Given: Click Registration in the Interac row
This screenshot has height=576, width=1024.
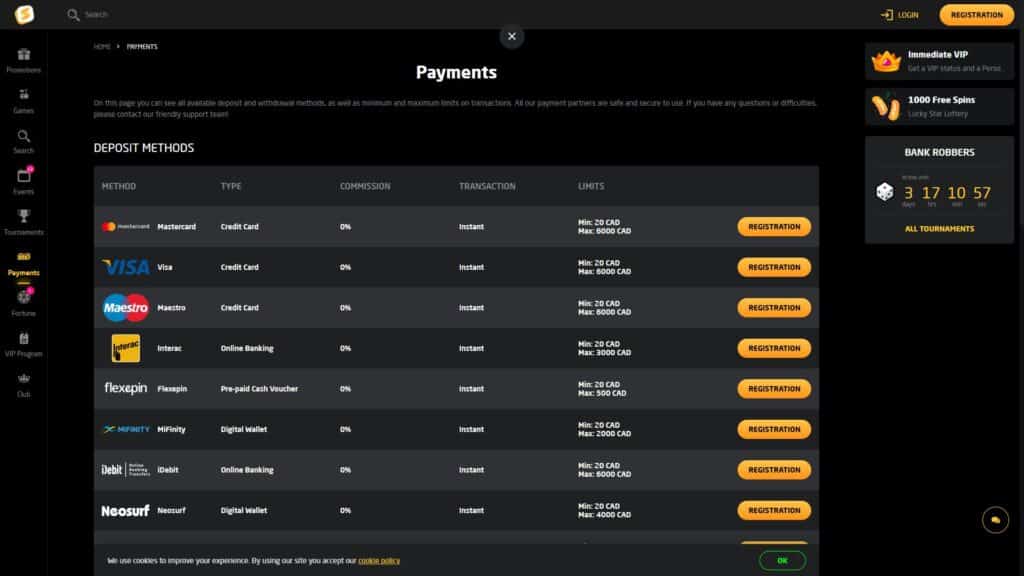Looking at the screenshot, I should [774, 348].
